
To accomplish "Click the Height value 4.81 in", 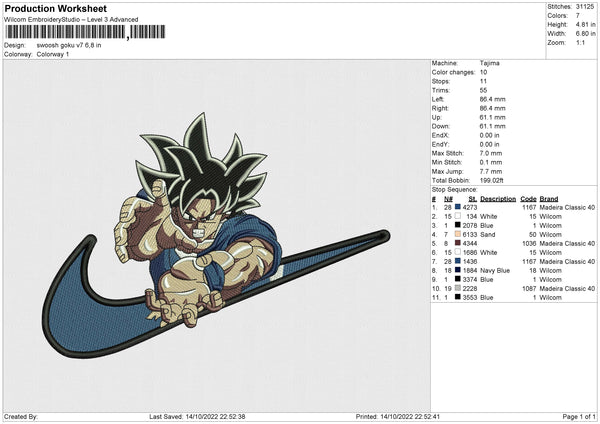I will (585, 24).
